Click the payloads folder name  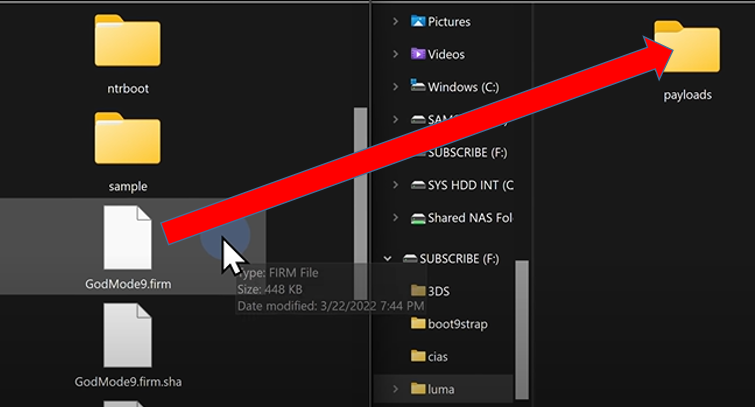click(x=688, y=95)
